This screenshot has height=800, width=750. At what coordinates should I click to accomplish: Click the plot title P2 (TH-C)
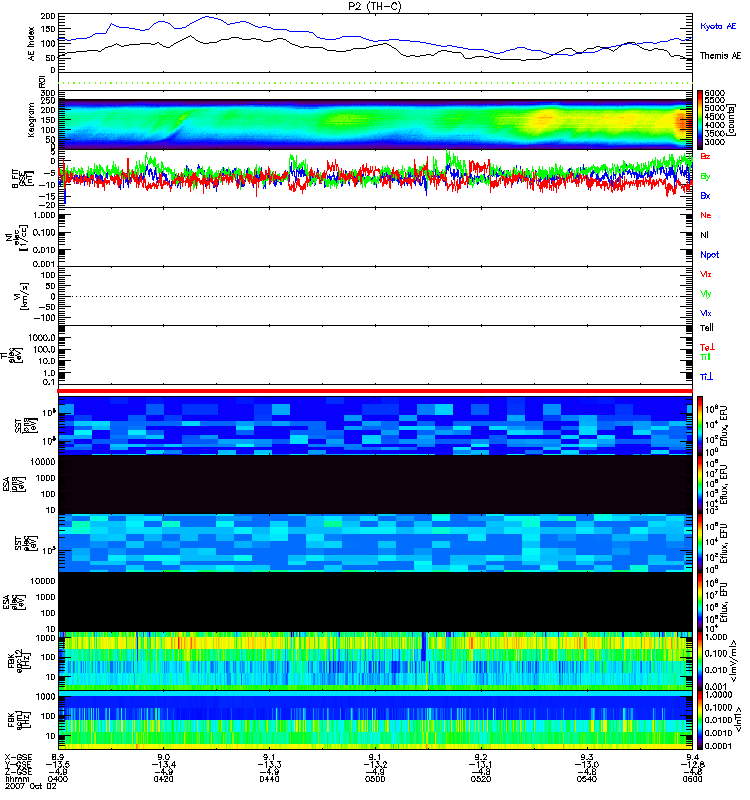[374, 6]
